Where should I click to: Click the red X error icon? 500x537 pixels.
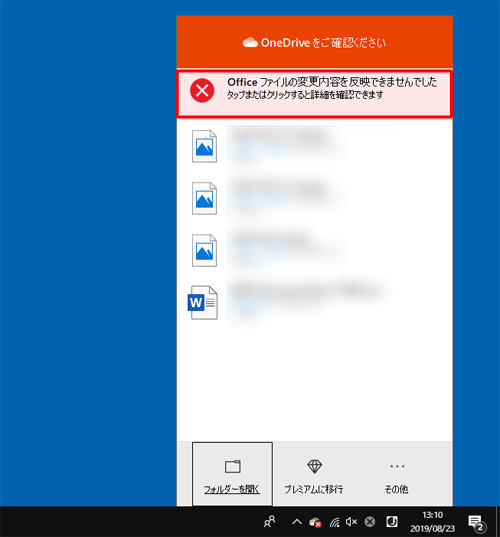tap(202, 90)
